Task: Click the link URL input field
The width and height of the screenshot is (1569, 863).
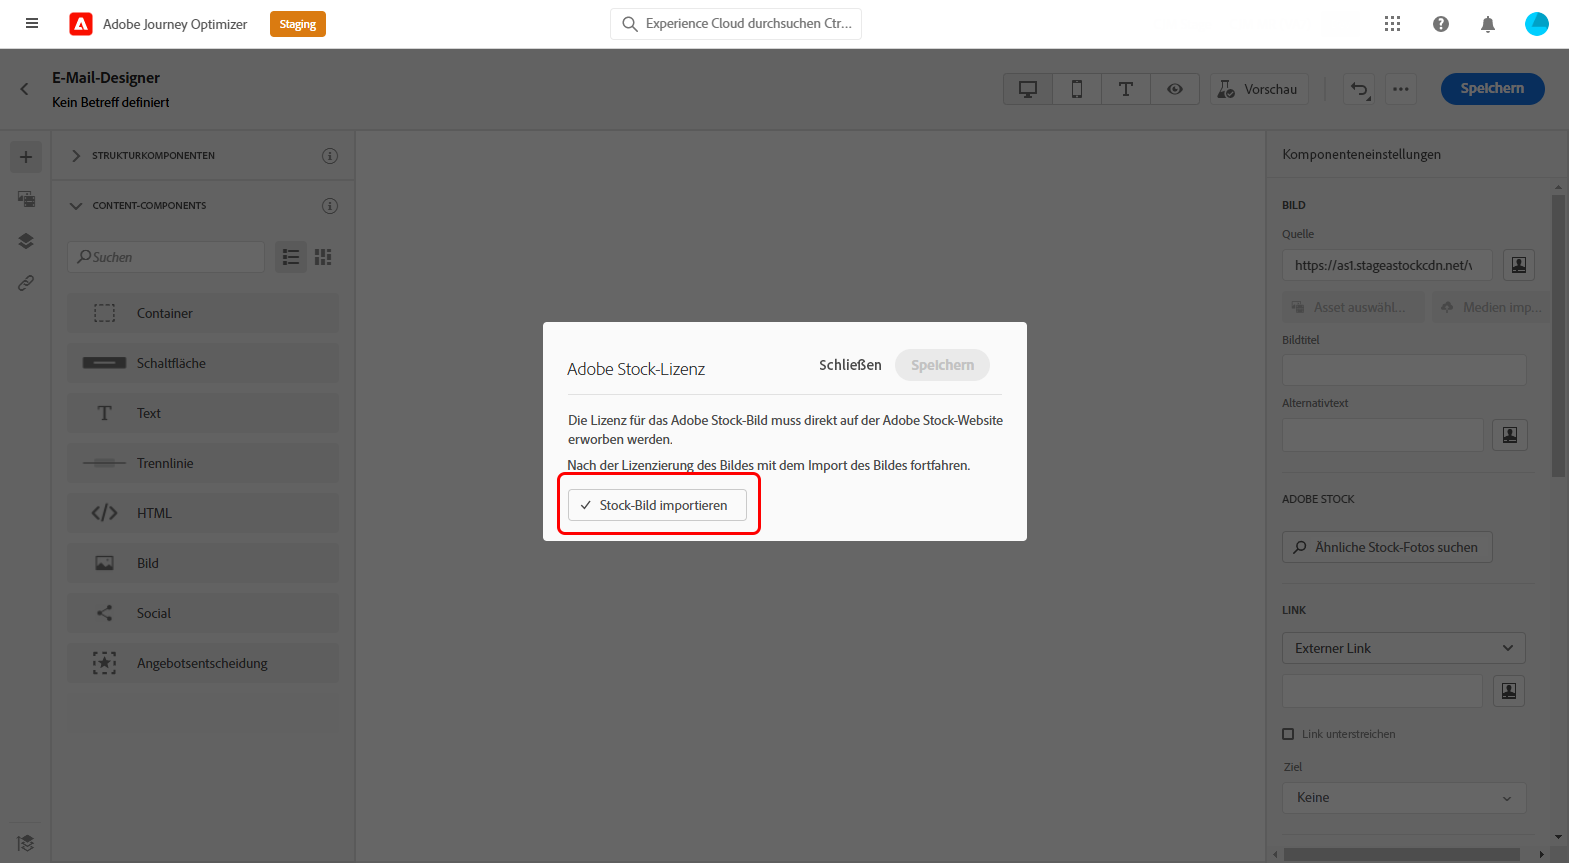Action: click(x=1382, y=691)
